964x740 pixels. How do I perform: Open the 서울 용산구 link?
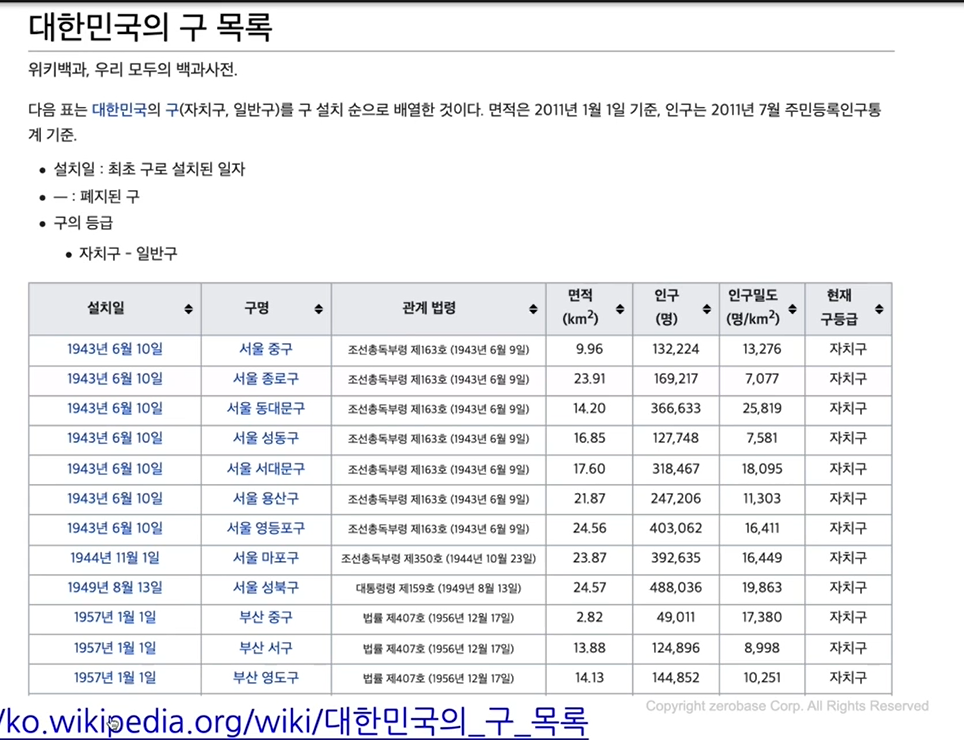click(266, 498)
